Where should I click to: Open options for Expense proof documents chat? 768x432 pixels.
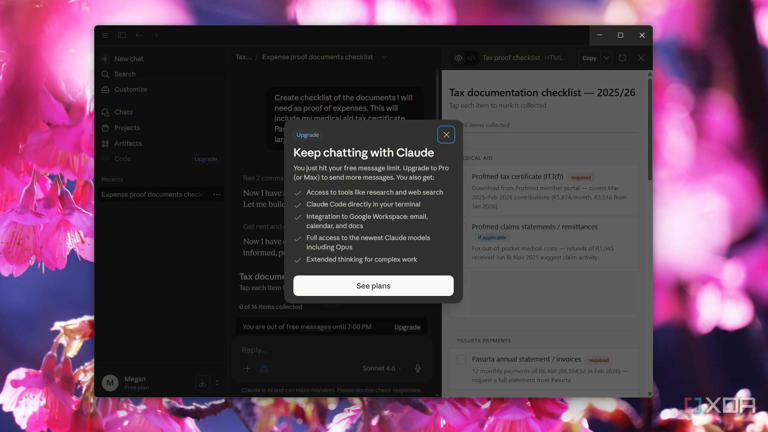[216, 195]
